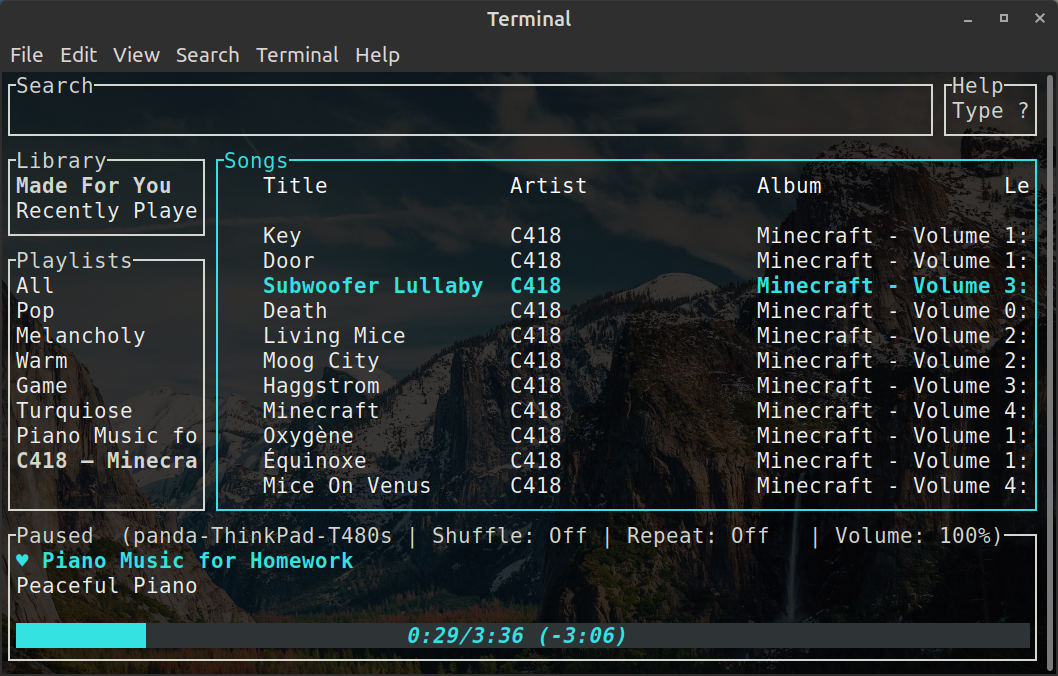Image resolution: width=1058 pixels, height=676 pixels.
Task: Select the song Haggstrom
Action: [321, 386]
